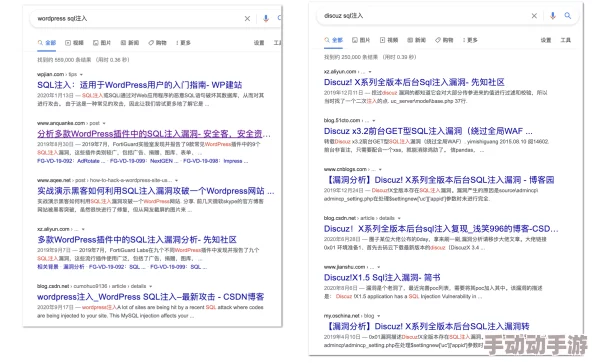Click sitelink 'FG-VD-19-098: Impress ...' under anquanke result
Image resolution: width=594 pixels, height=363 pixels.
point(216,161)
